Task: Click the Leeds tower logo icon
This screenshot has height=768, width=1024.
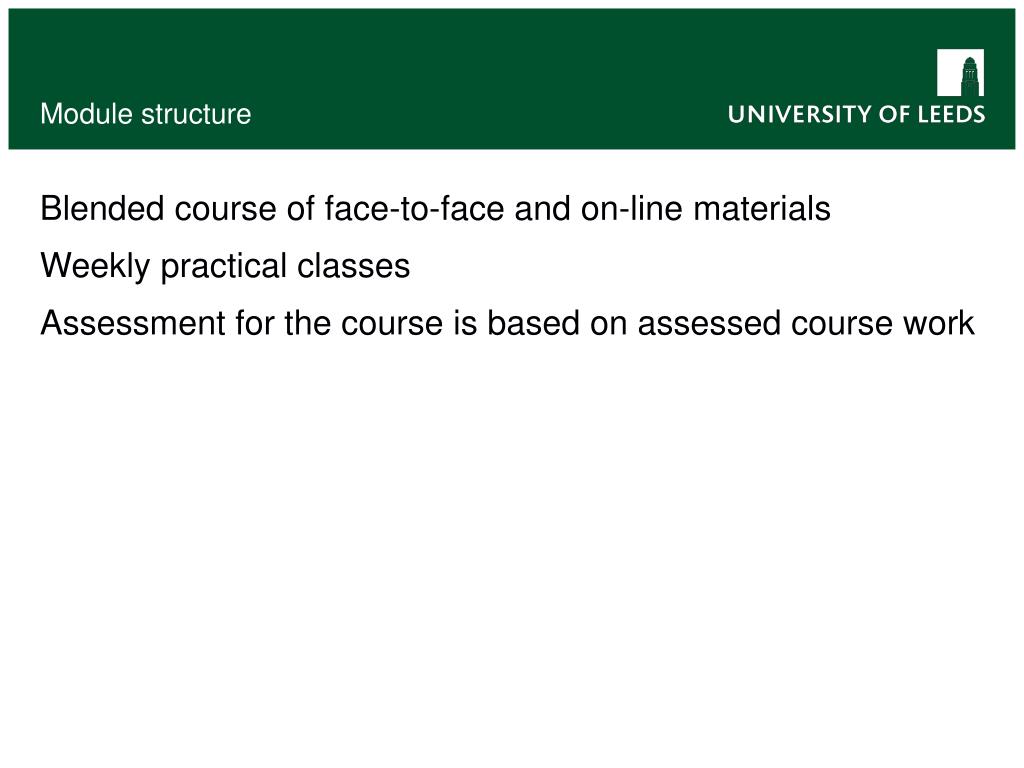Action: pos(960,72)
